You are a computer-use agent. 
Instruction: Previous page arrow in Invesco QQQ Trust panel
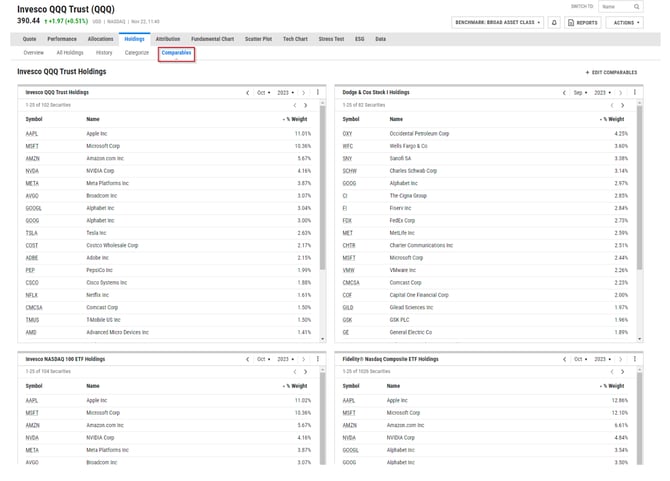294,105
